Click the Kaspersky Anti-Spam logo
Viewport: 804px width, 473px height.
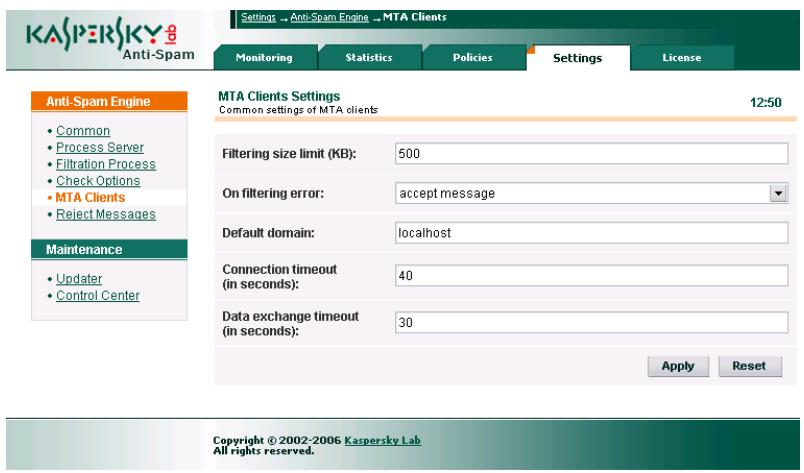110,40
